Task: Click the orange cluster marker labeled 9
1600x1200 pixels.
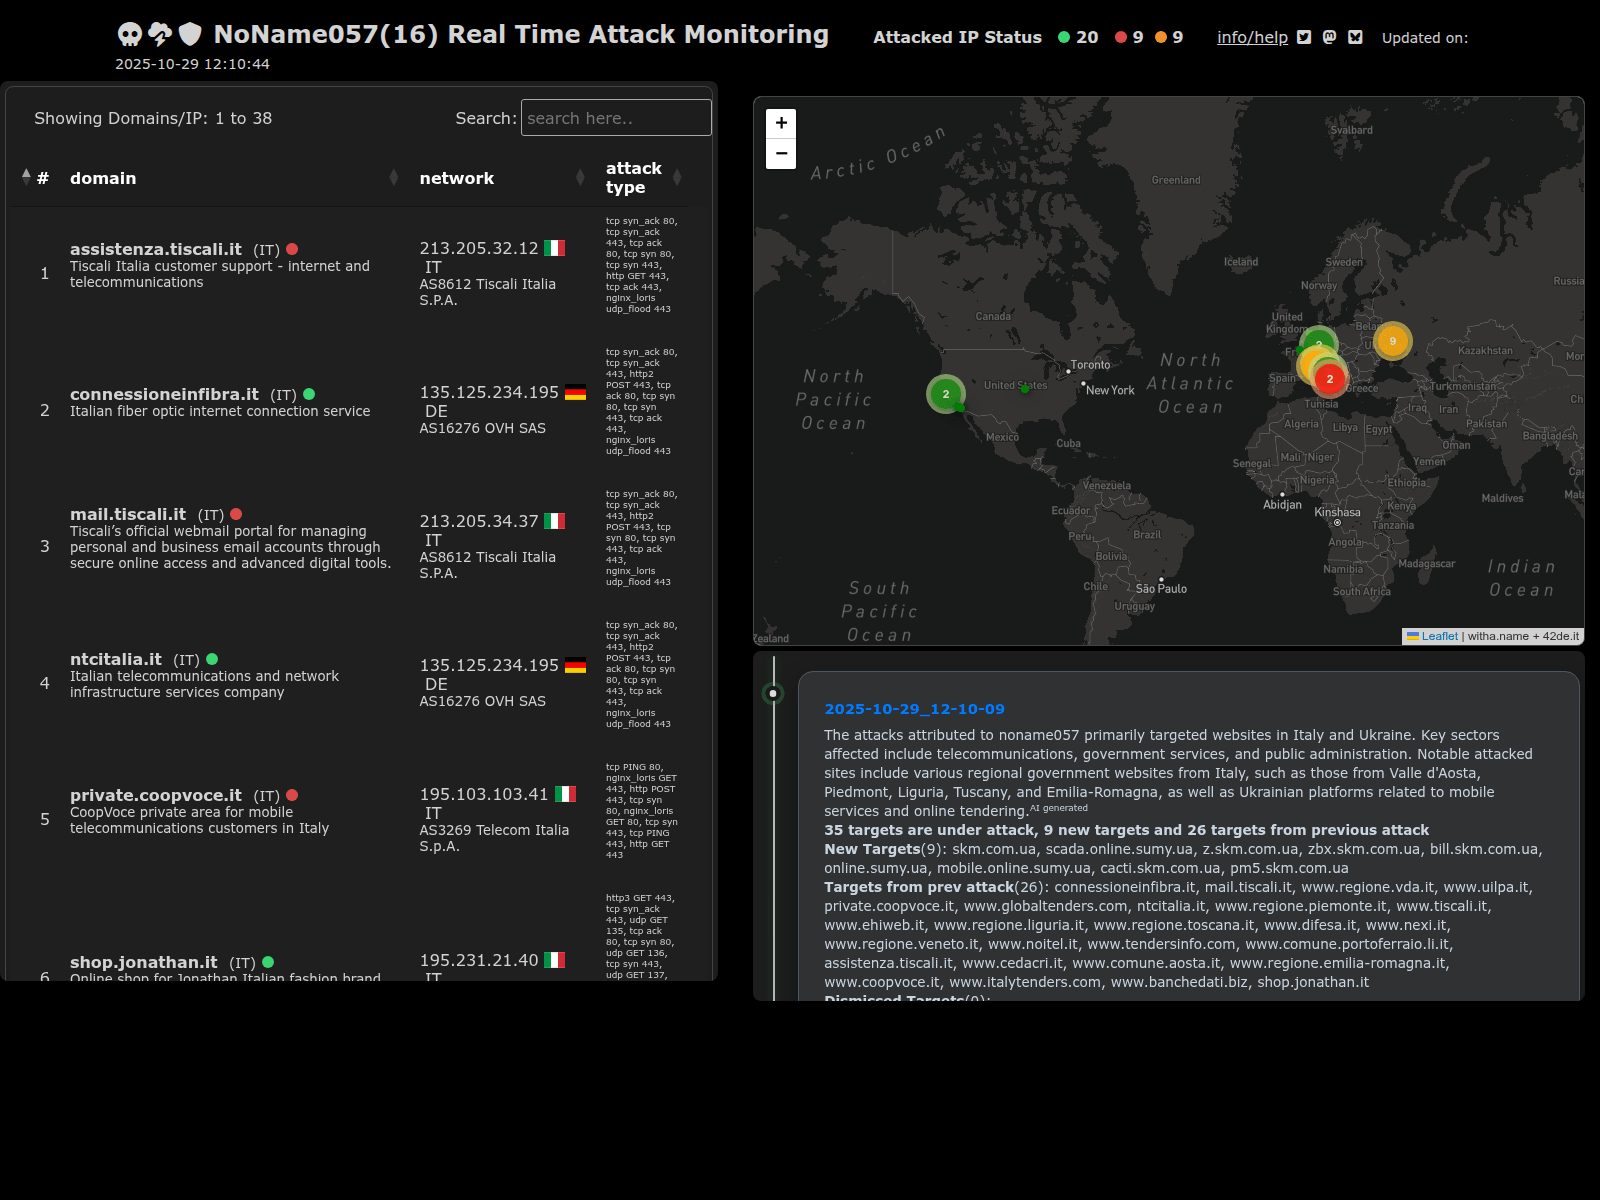Action: [1393, 341]
